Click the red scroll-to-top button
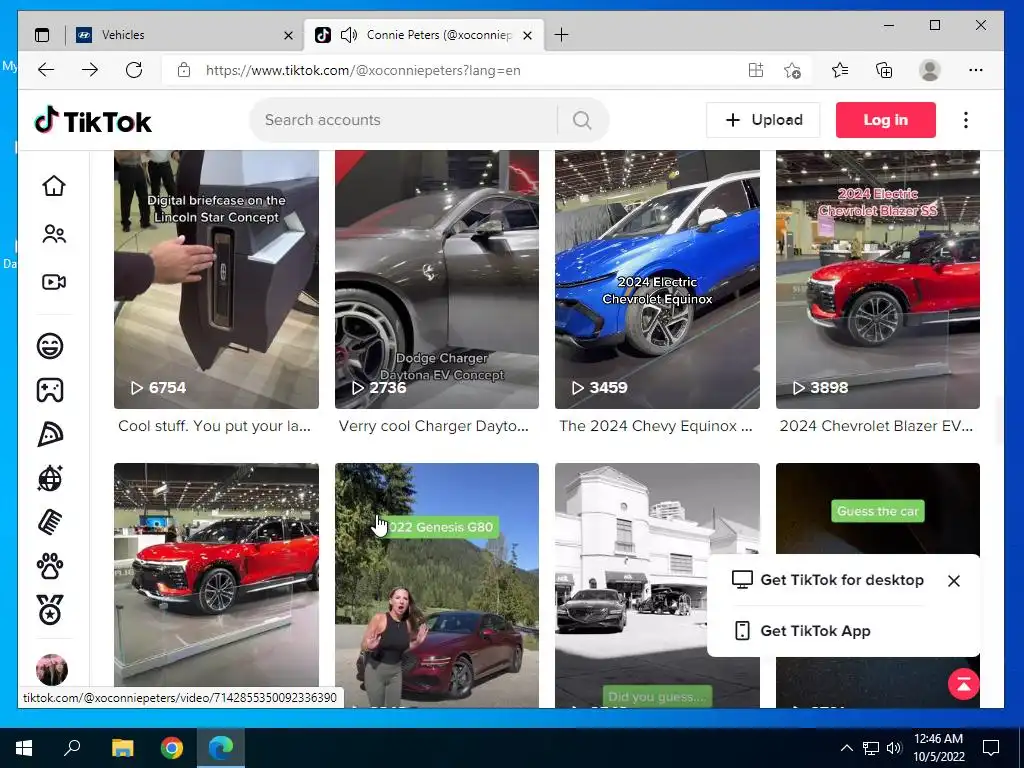The width and height of the screenshot is (1024, 768). [963, 684]
